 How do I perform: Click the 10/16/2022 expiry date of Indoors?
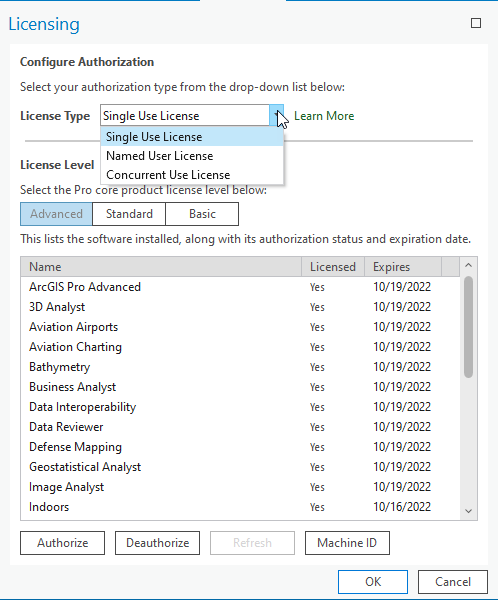[x=402, y=507]
